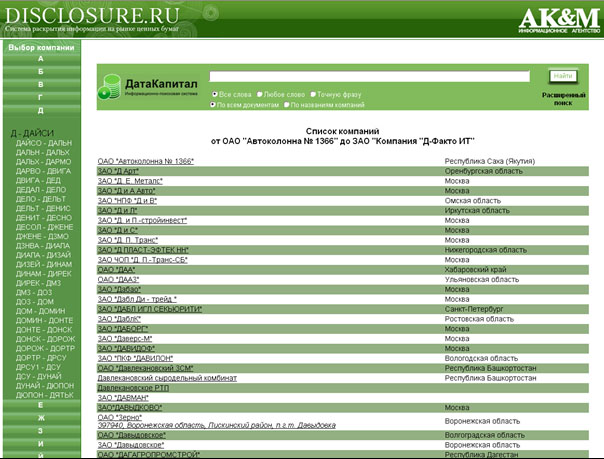Collapse letter Д in company selector
Image resolution: width=604 pixels, height=459 pixels.
pyautogui.click(x=41, y=111)
